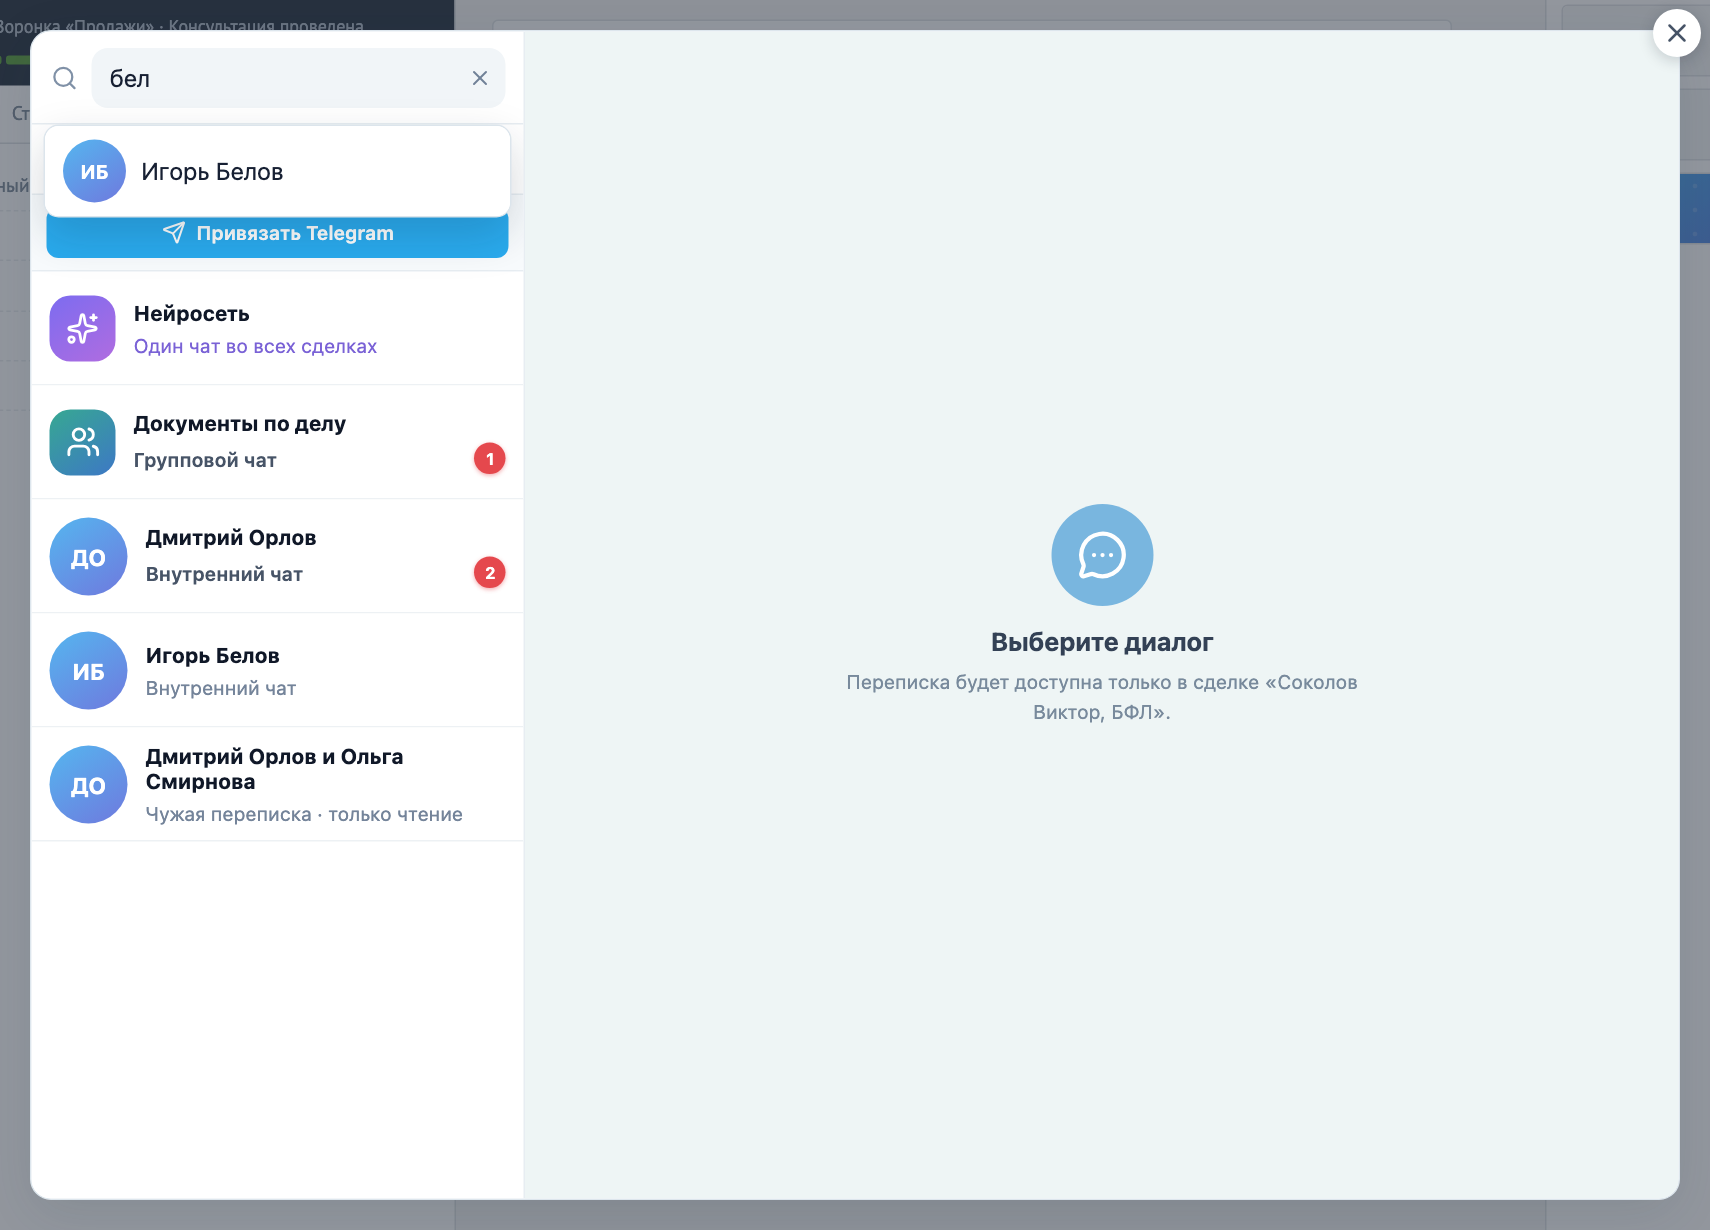This screenshot has width=1710, height=1230.
Task: Click the chat bubble placeholder icon
Action: (1102, 555)
